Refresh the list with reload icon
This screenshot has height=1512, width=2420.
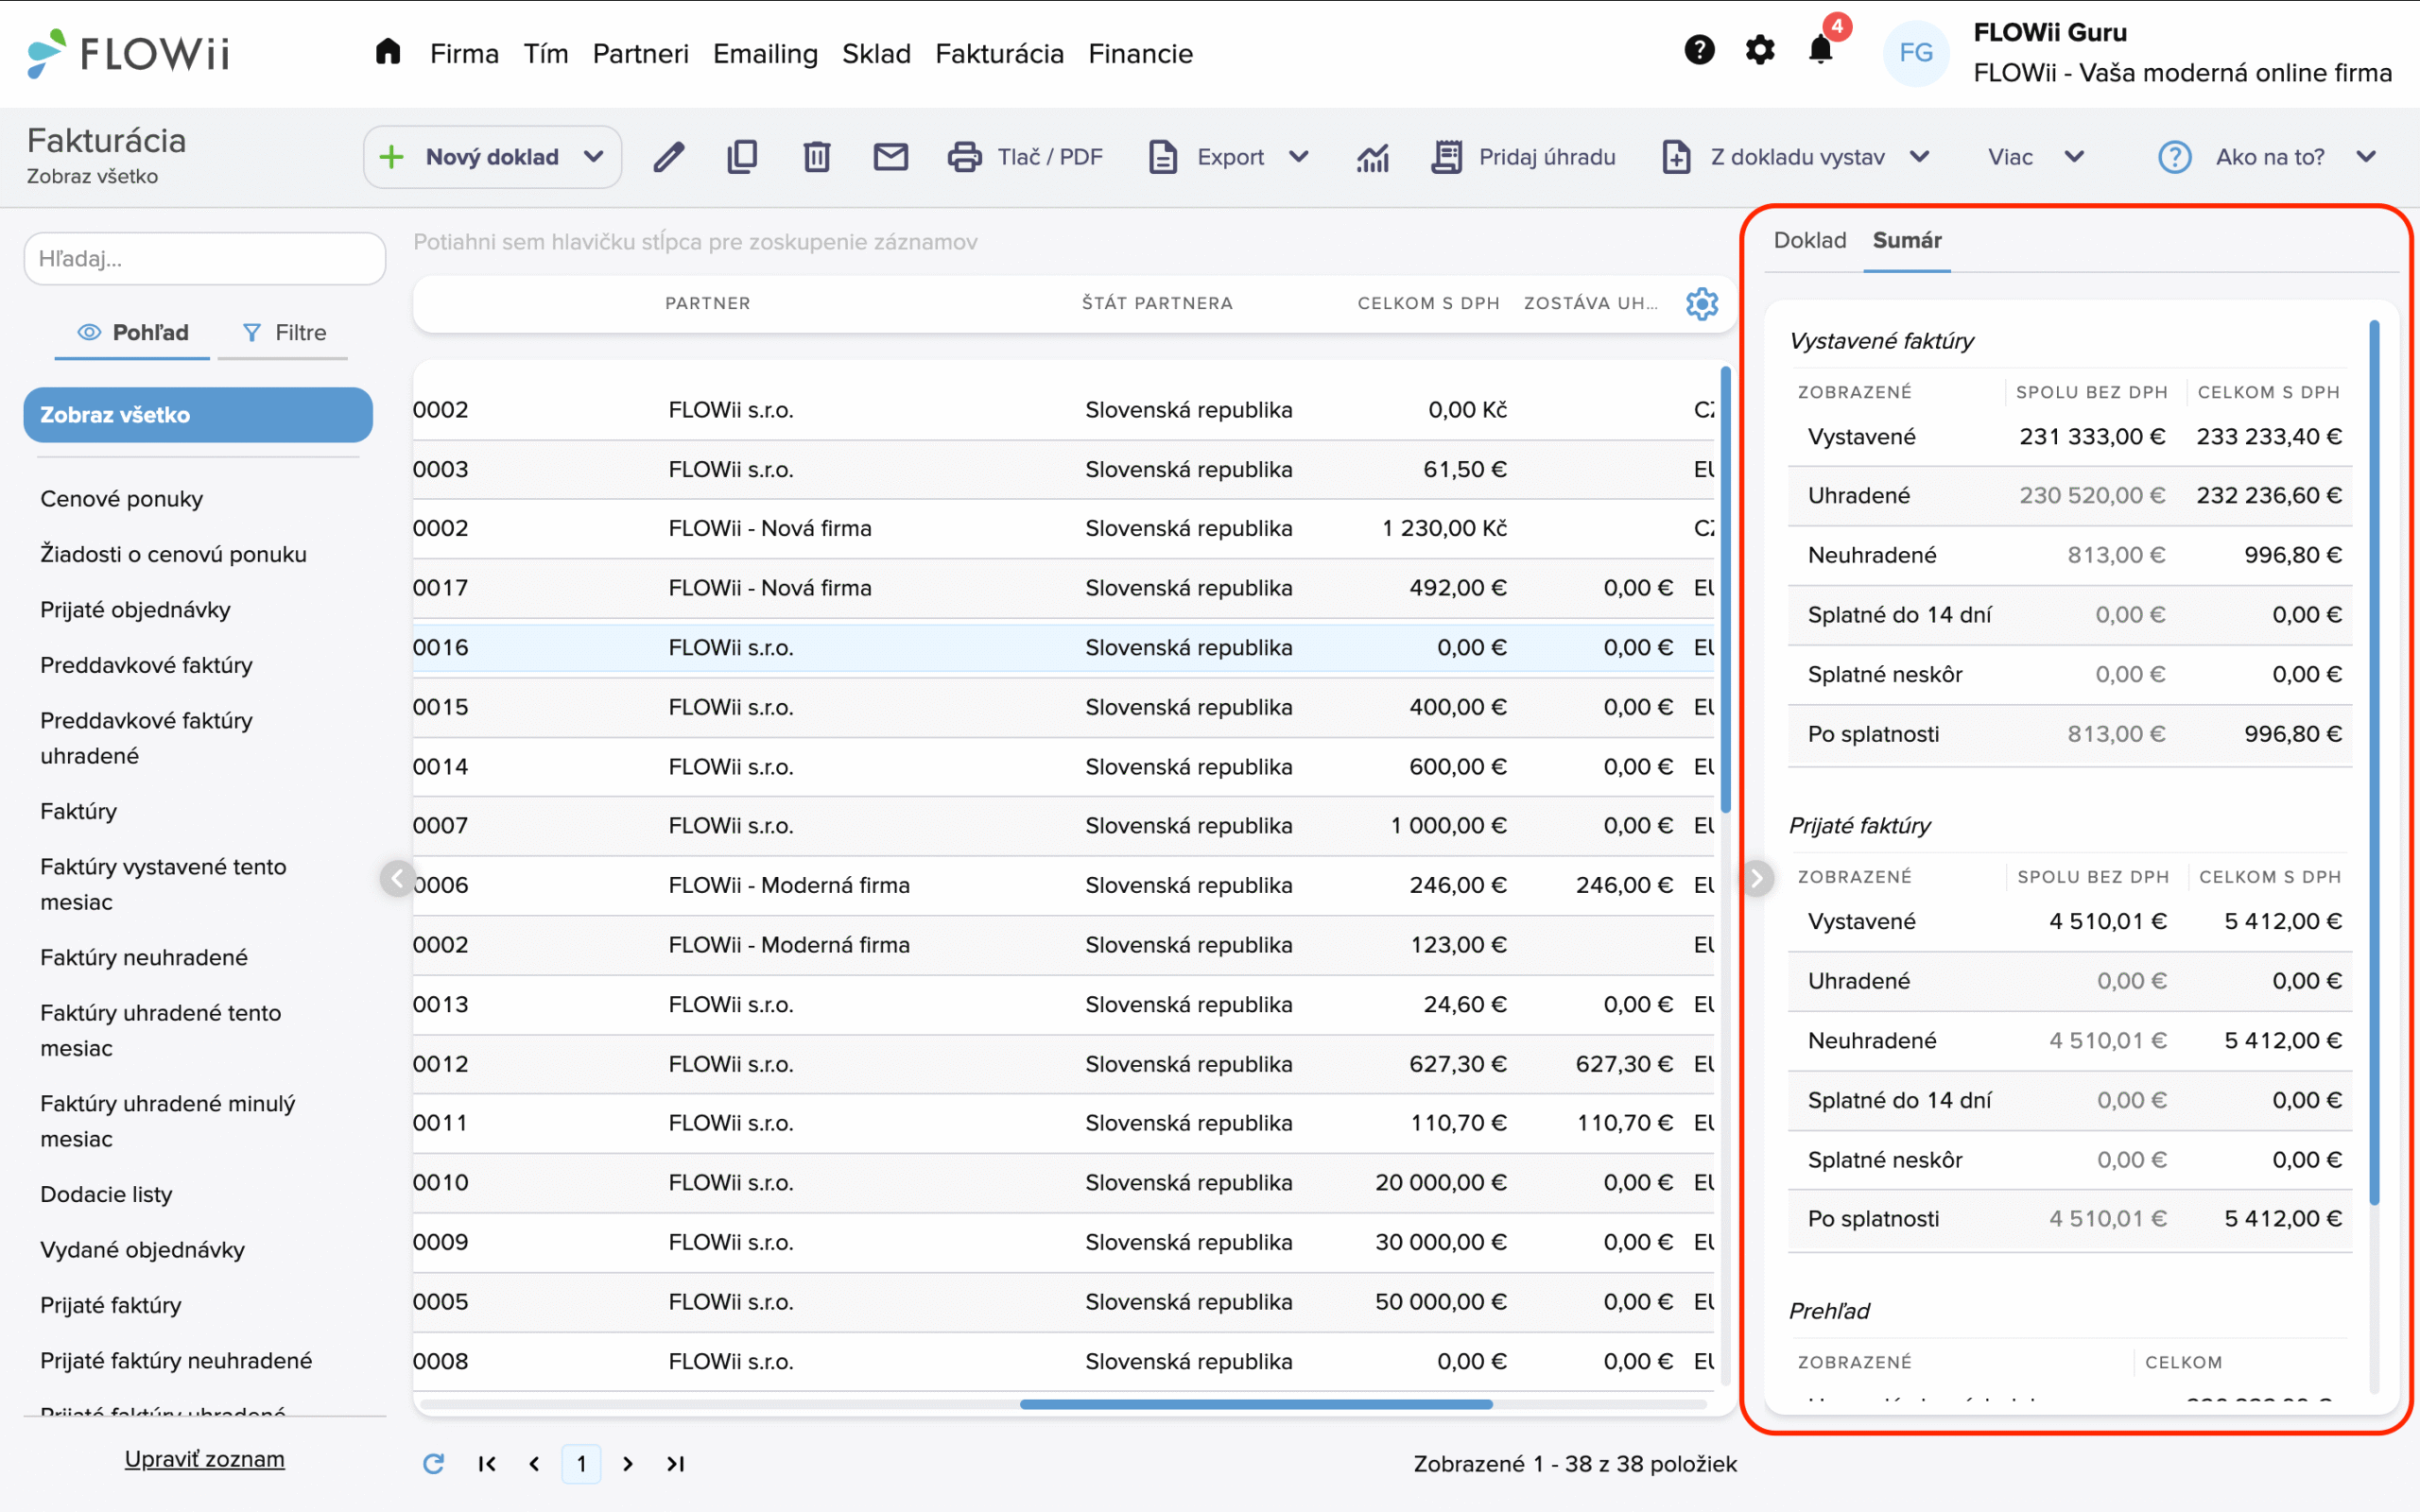[433, 1463]
